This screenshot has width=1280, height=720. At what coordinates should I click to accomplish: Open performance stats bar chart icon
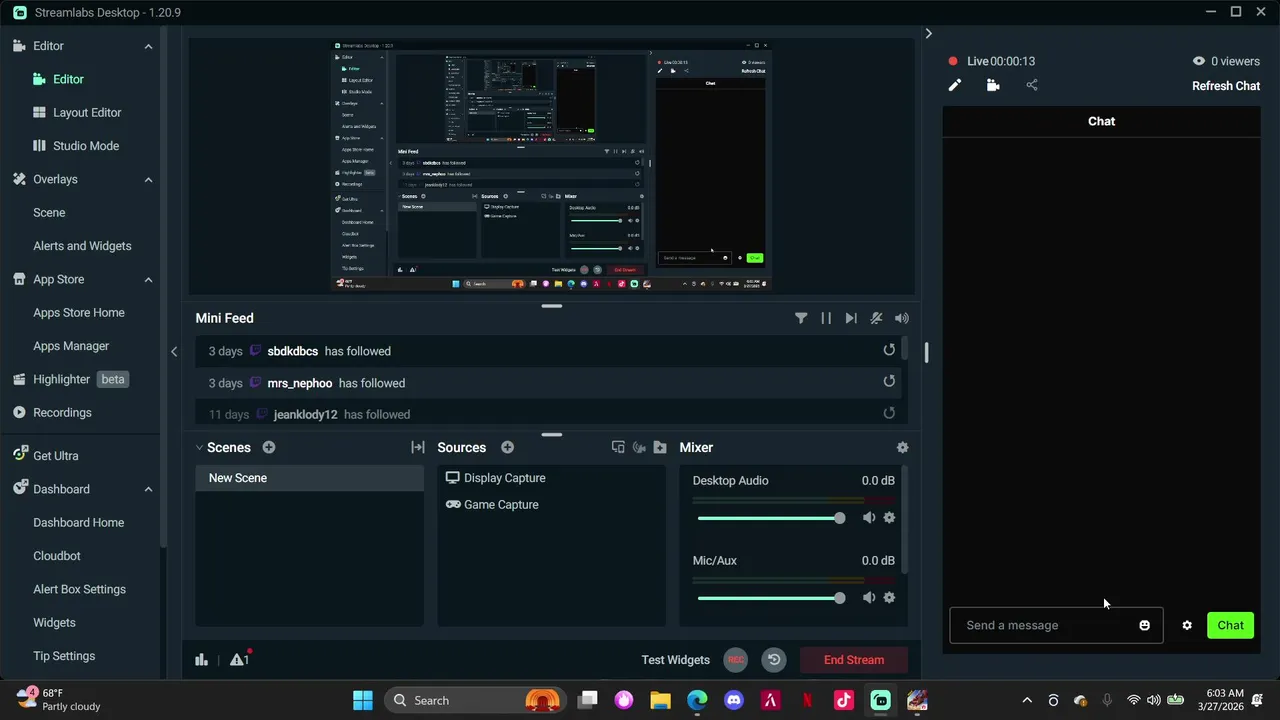point(201,659)
